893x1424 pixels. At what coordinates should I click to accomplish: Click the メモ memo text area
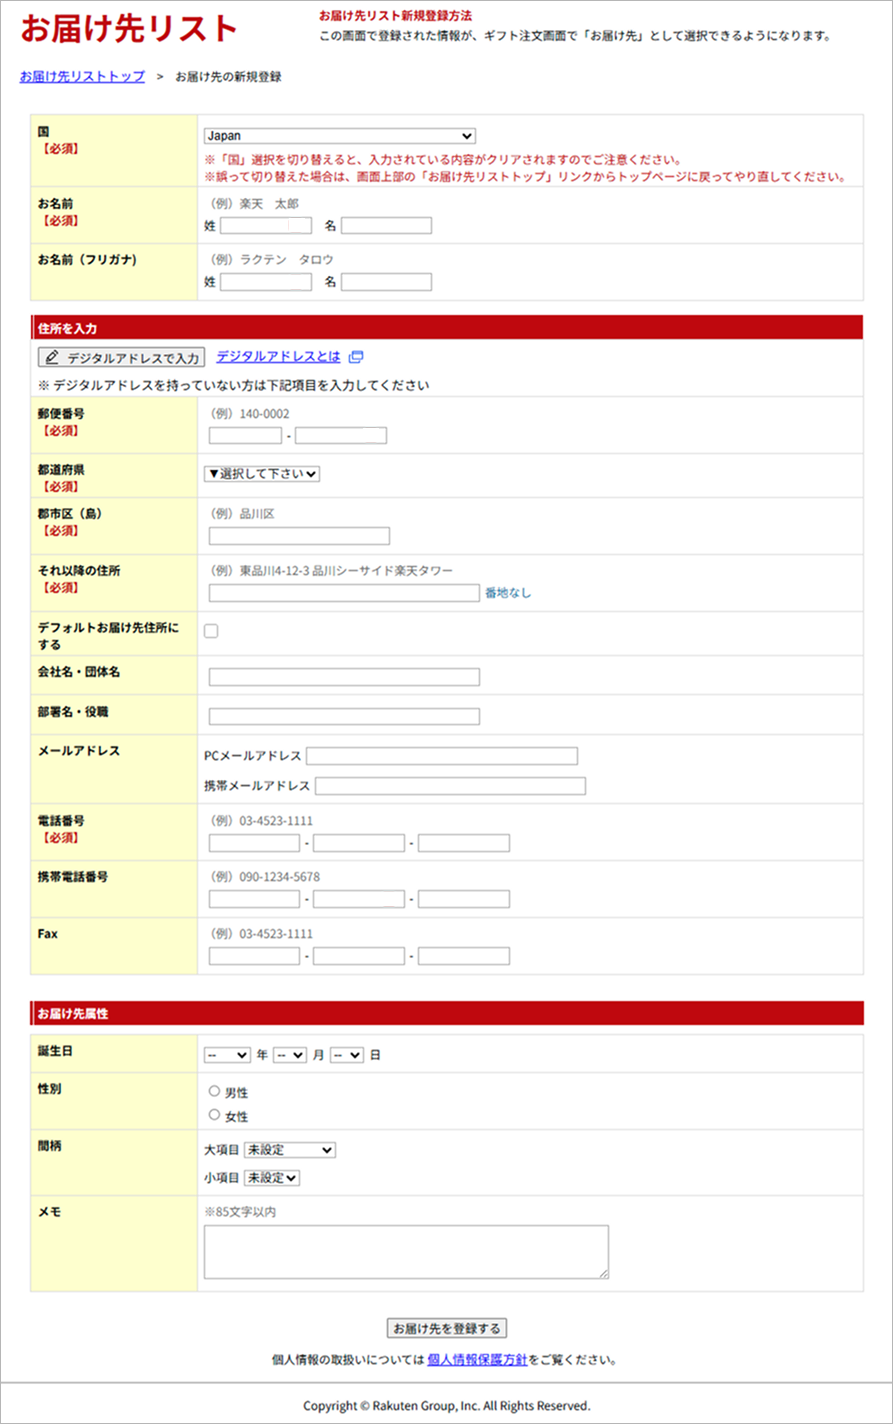pos(406,1249)
